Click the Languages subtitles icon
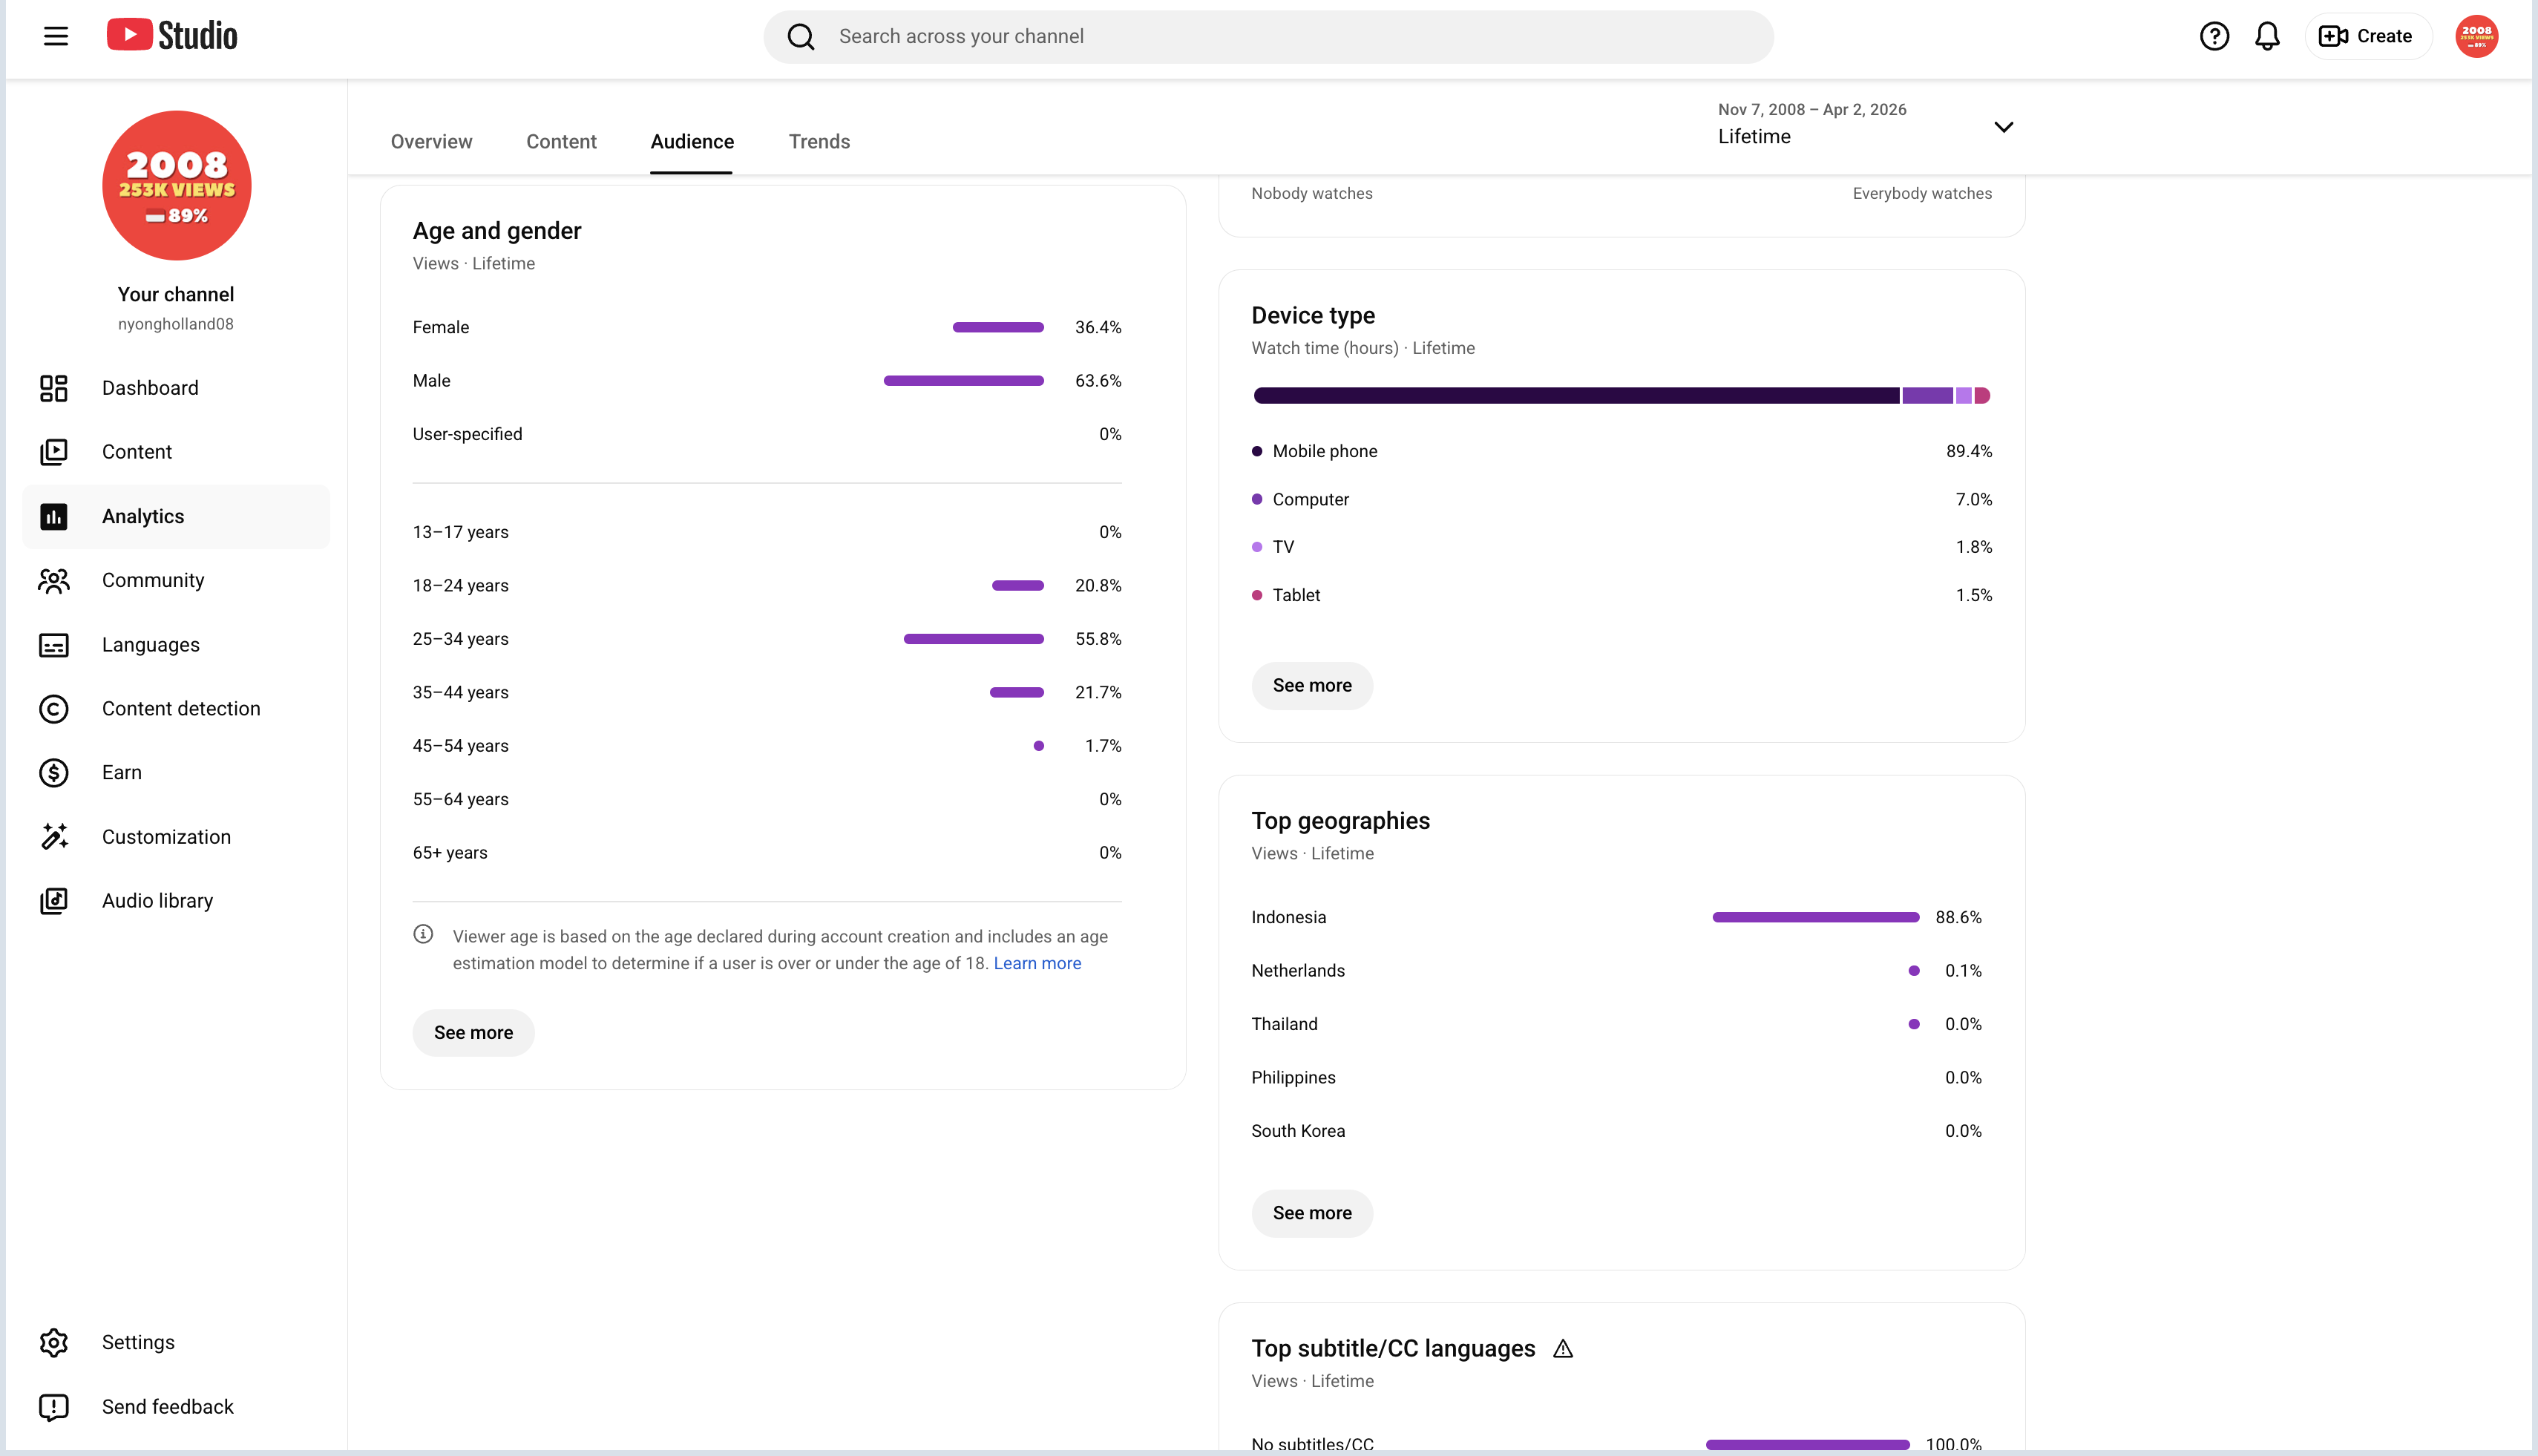2538x1456 pixels. (54, 645)
